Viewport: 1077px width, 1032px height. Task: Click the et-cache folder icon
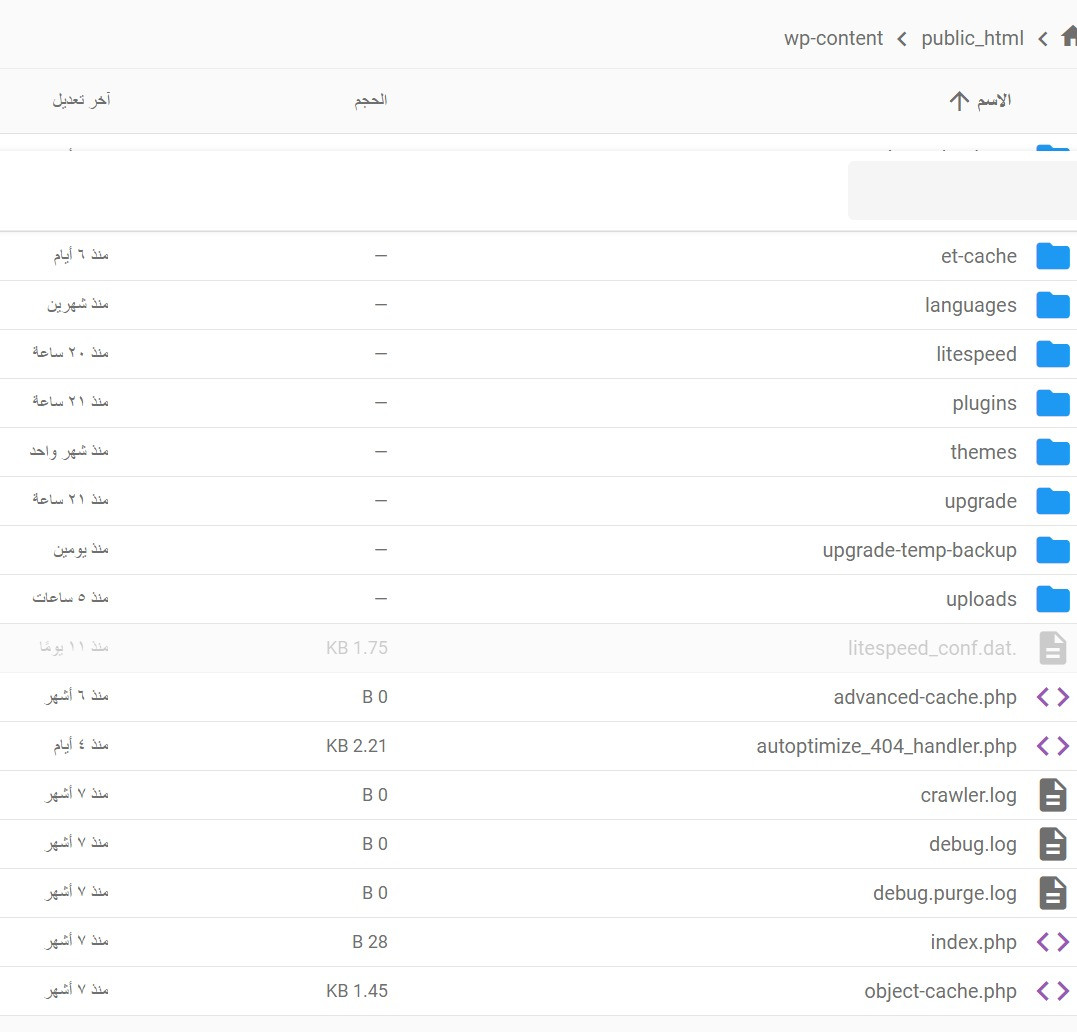(x=1052, y=256)
